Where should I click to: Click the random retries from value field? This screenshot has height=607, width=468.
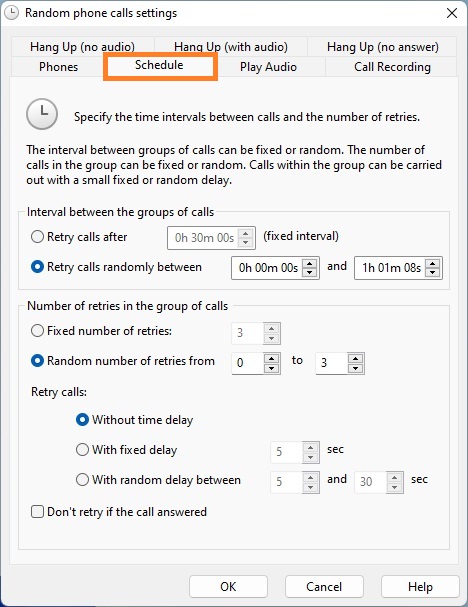(248, 363)
